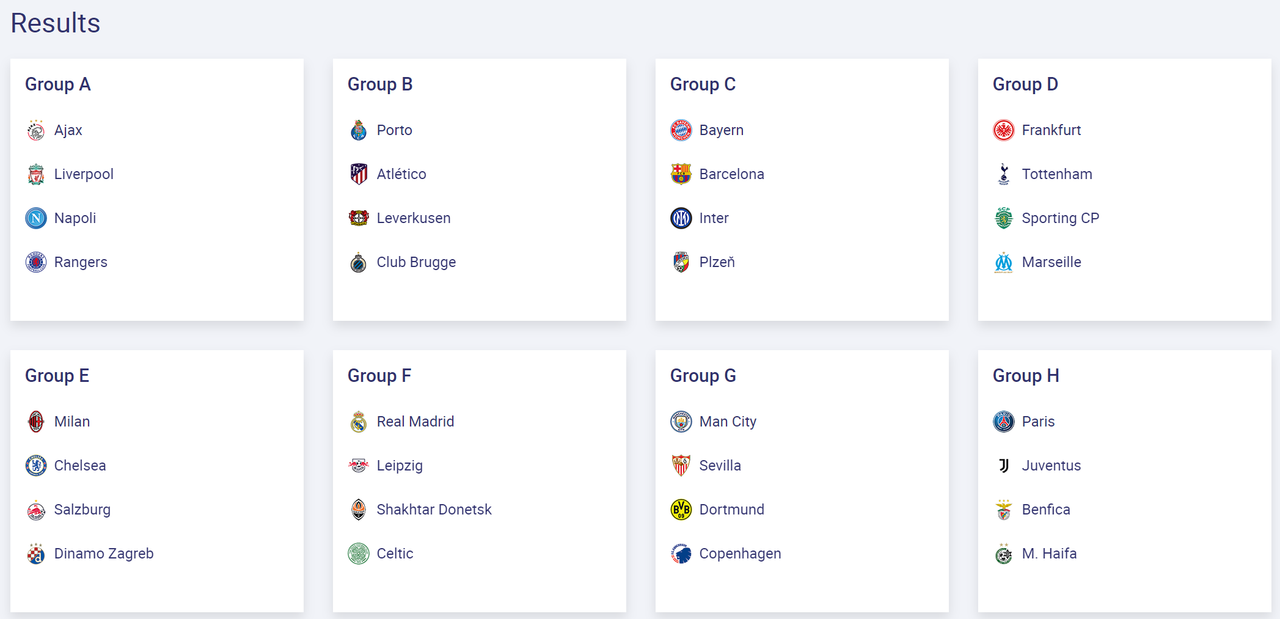This screenshot has height=619, width=1280.
Task: Select the Dinamo Zagreb team name
Action: tap(104, 553)
